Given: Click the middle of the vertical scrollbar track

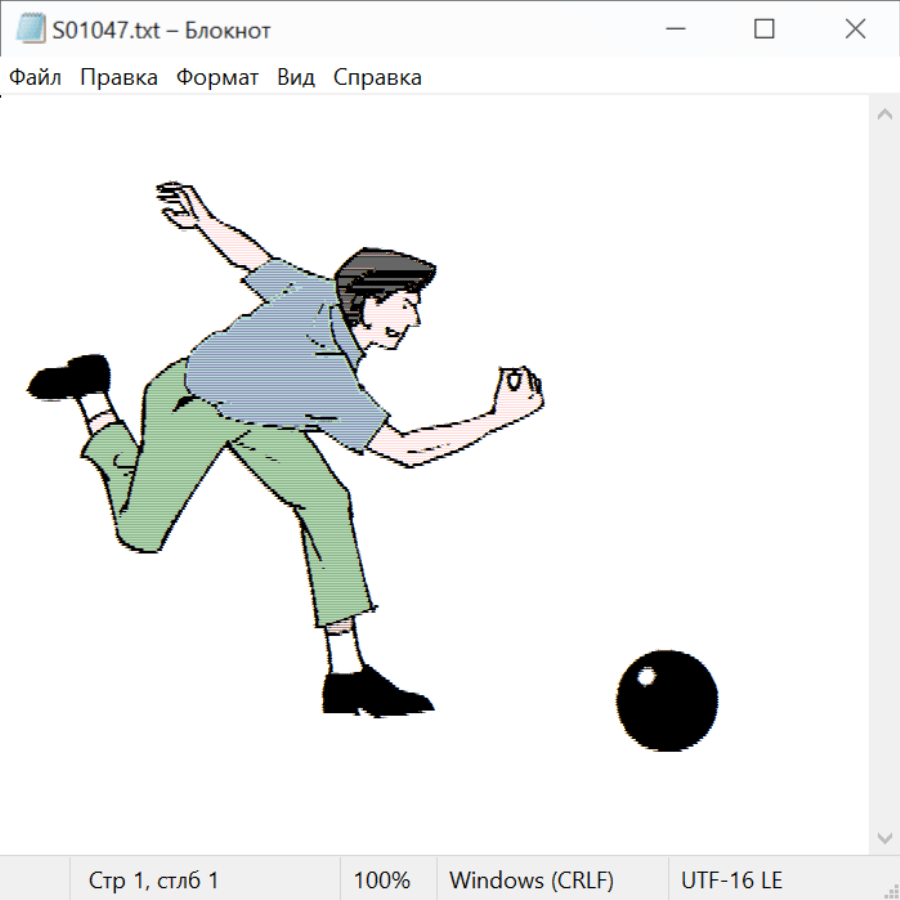Looking at the screenshot, I should coord(884,476).
